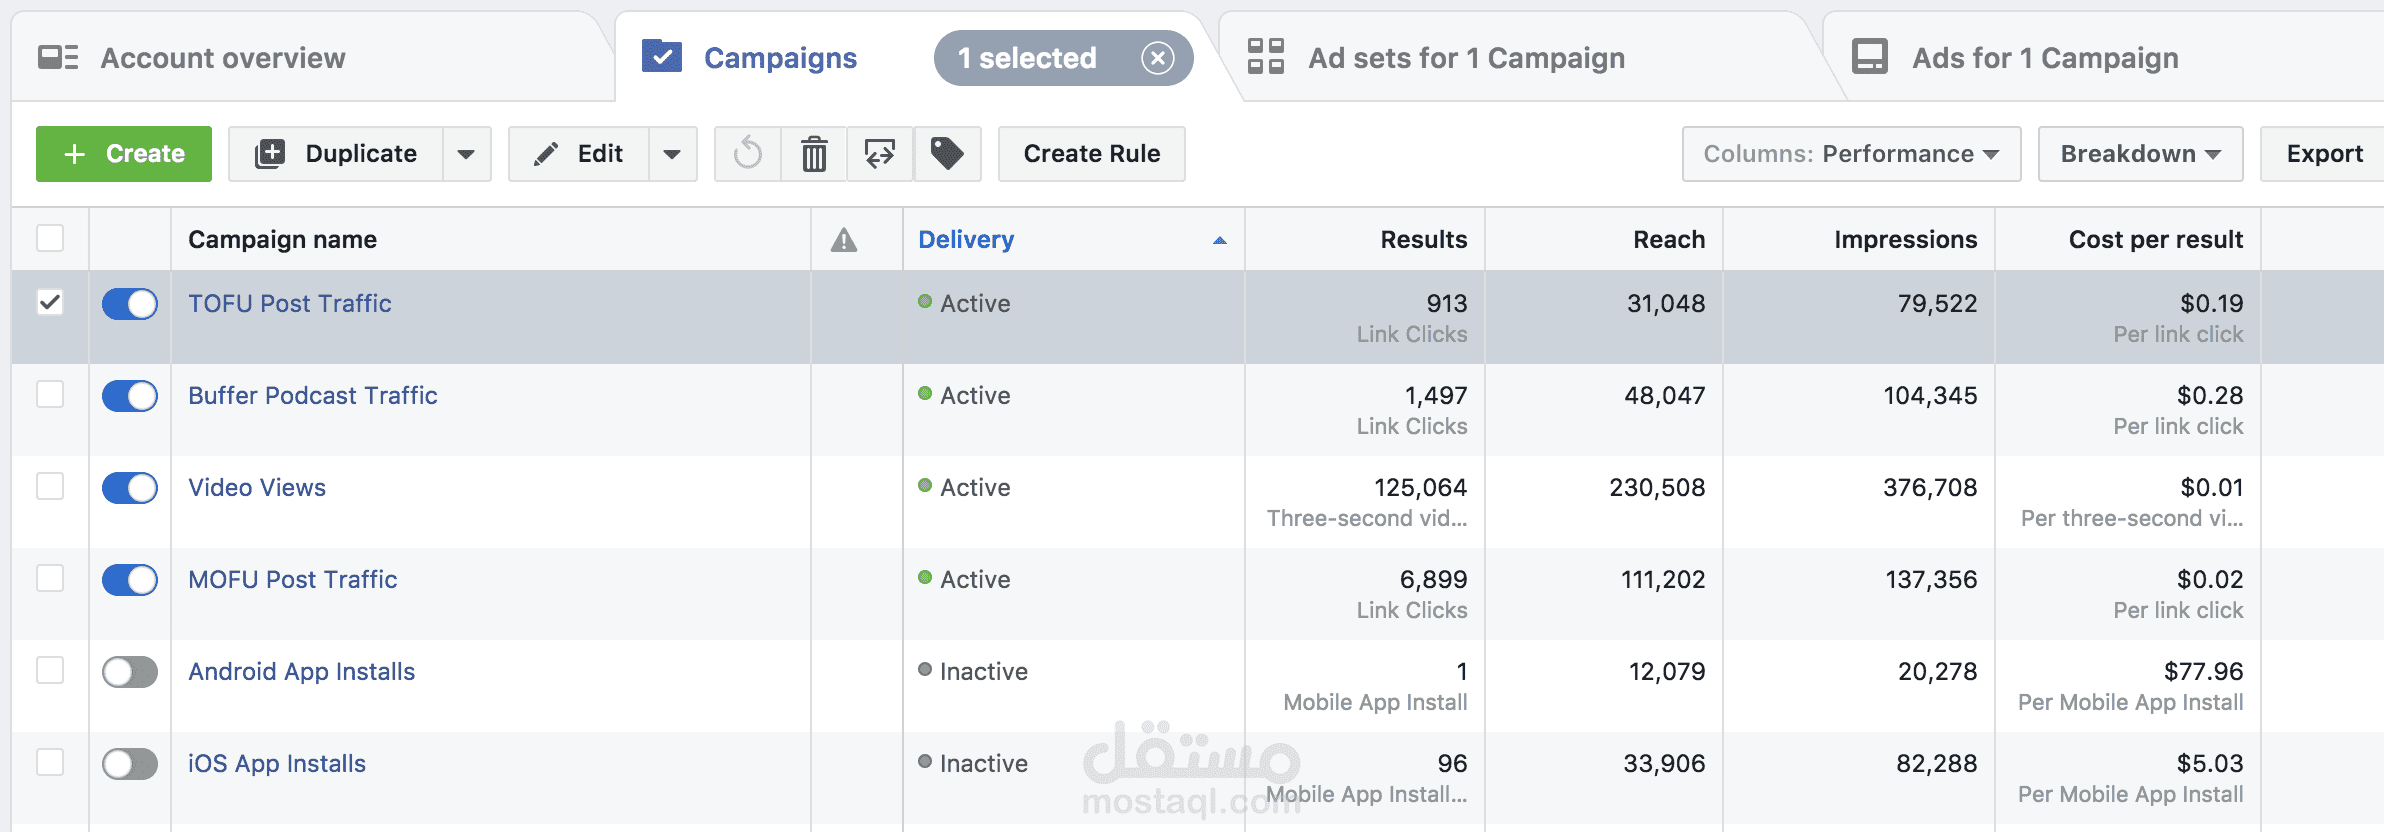Open Columns: Performance dropdown
The image size is (2384, 838).
coord(1851,154)
